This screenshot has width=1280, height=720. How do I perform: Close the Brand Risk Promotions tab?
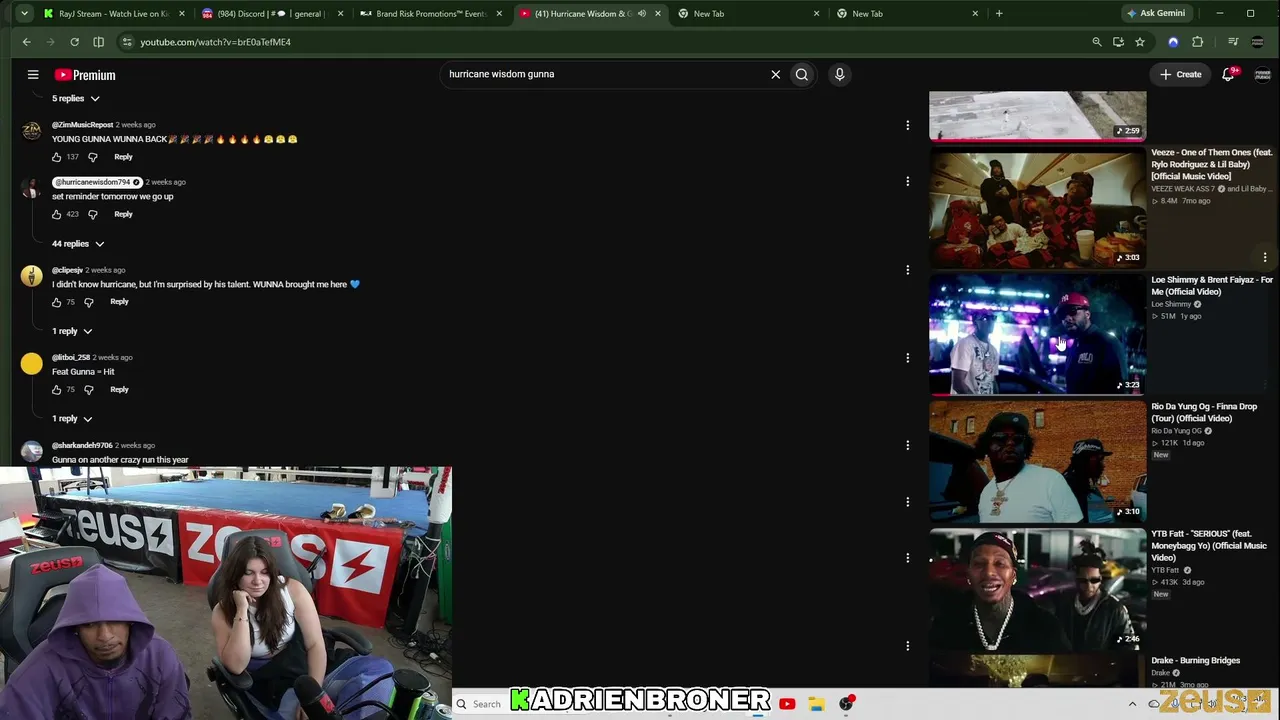tap(499, 14)
